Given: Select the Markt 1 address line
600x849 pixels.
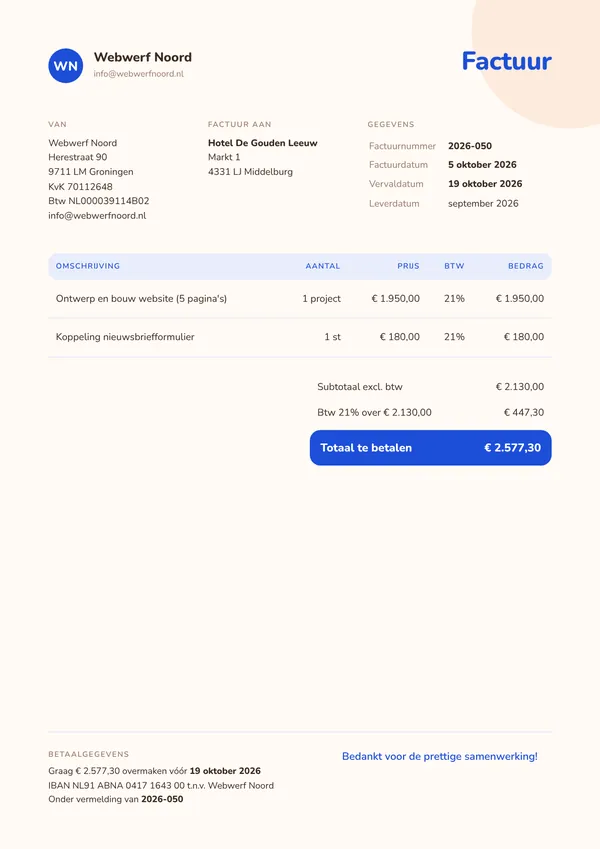Looking at the screenshot, I should pos(224,157).
